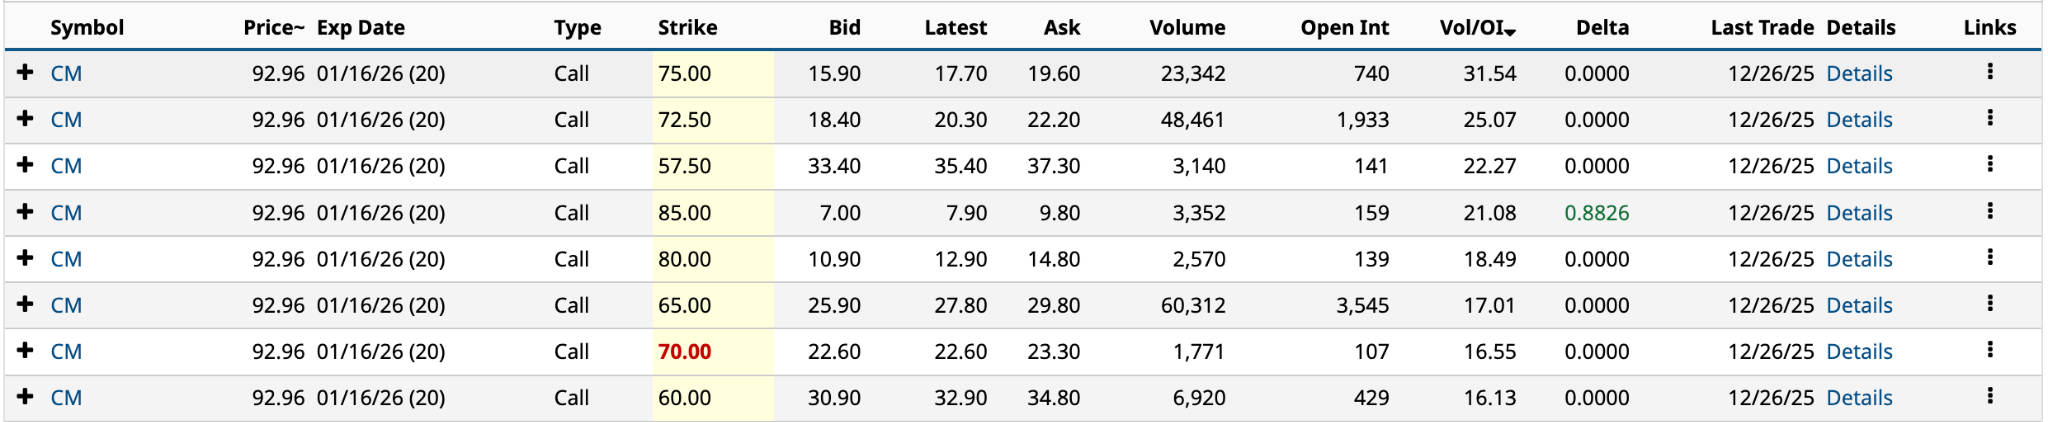The width and height of the screenshot is (2048, 422).
Task: Open three-dot menu for 85.00 strike row
Action: coord(1989,211)
